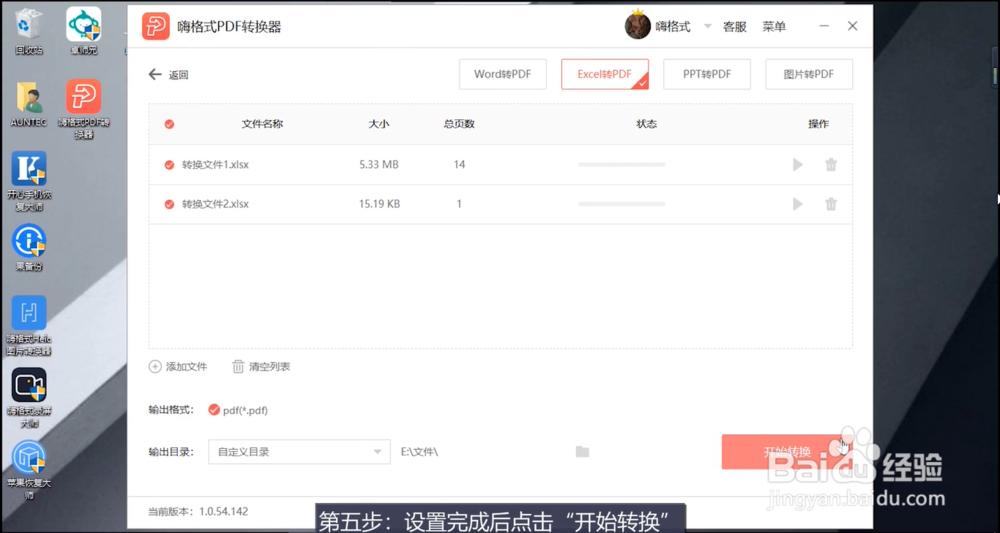Open the 开心手机恢复大师 desktop icon
This screenshot has width=1000, height=533.
pyautogui.click(x=29, y=182)
